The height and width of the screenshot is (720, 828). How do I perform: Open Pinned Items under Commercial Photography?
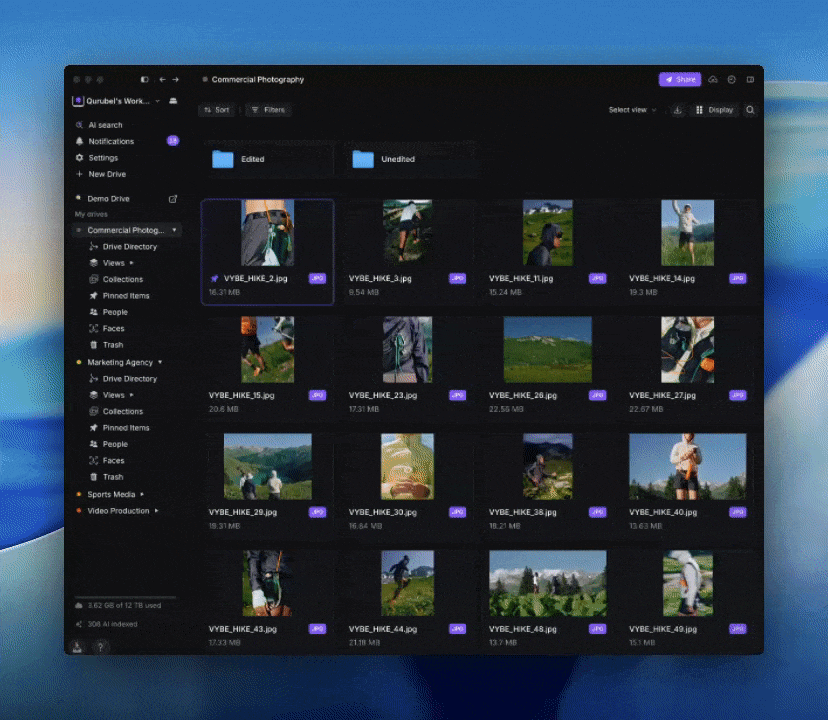tap(126, 296)
